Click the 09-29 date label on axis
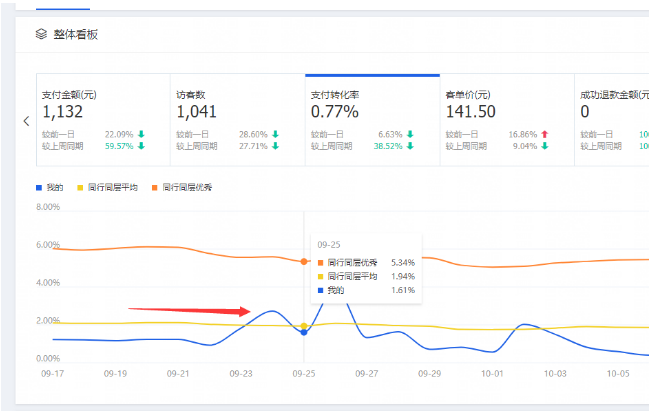 click(429, 373)
